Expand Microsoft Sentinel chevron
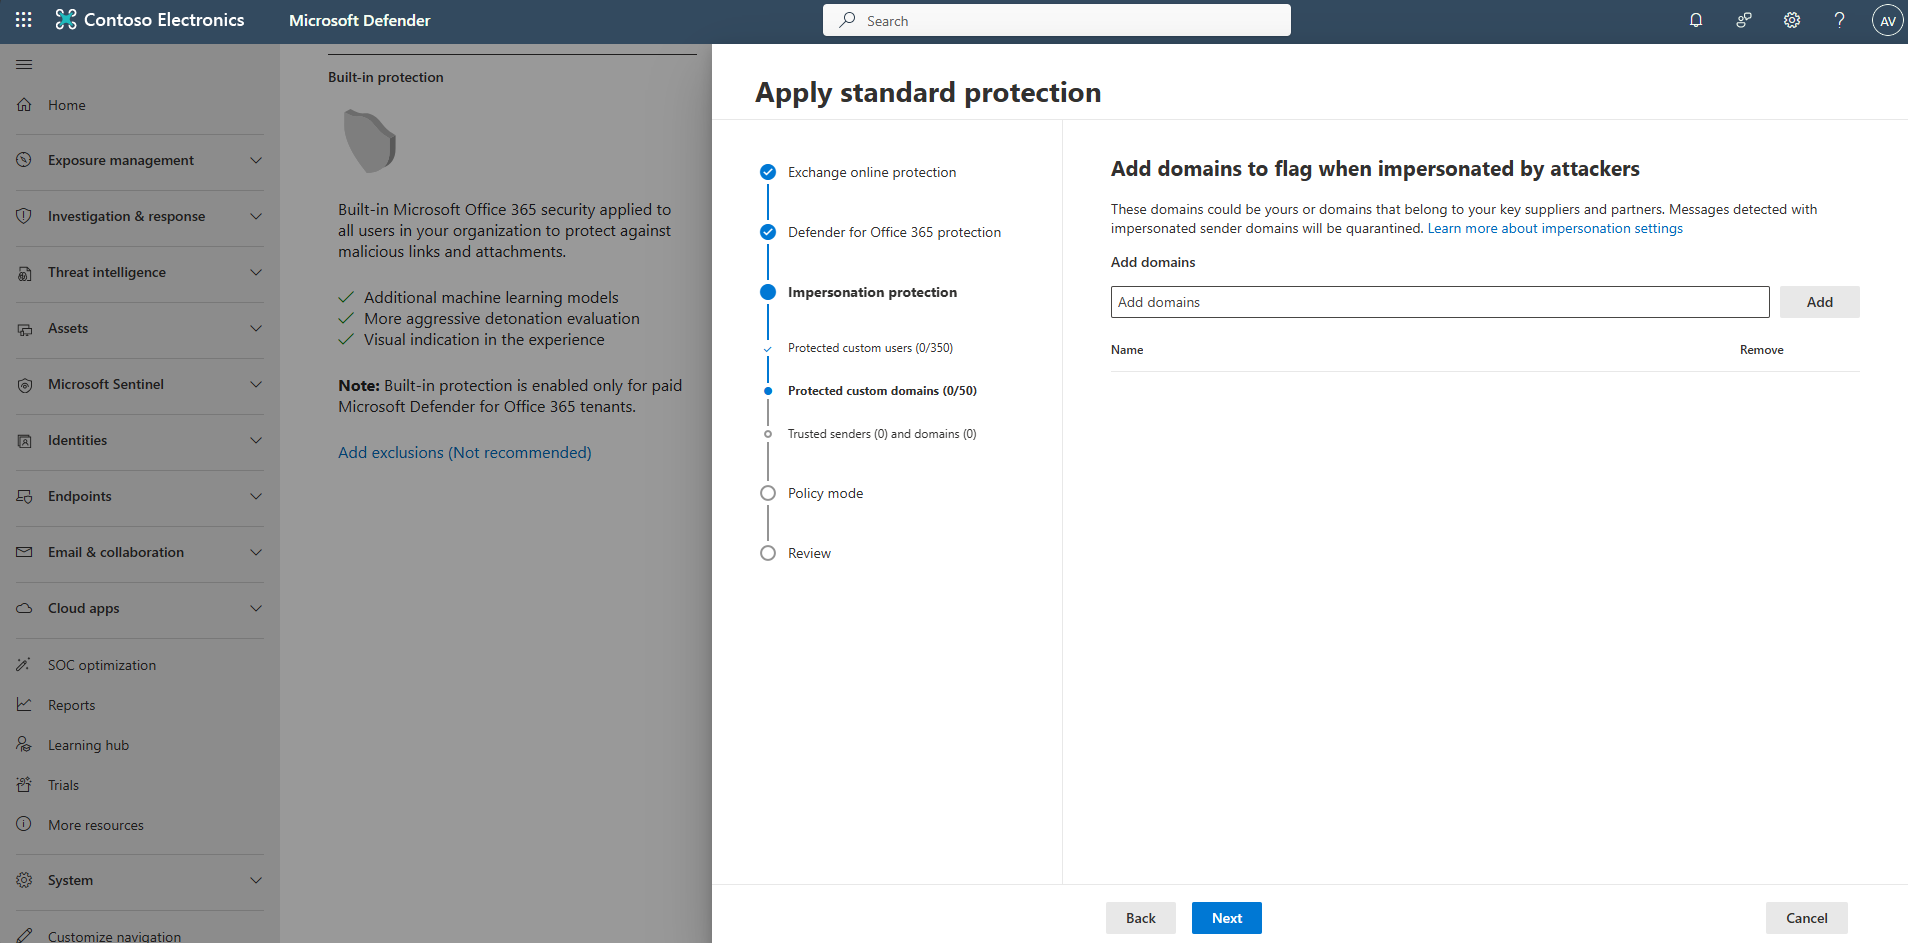Screen dimensions: 1908x943 click(256, 384)
